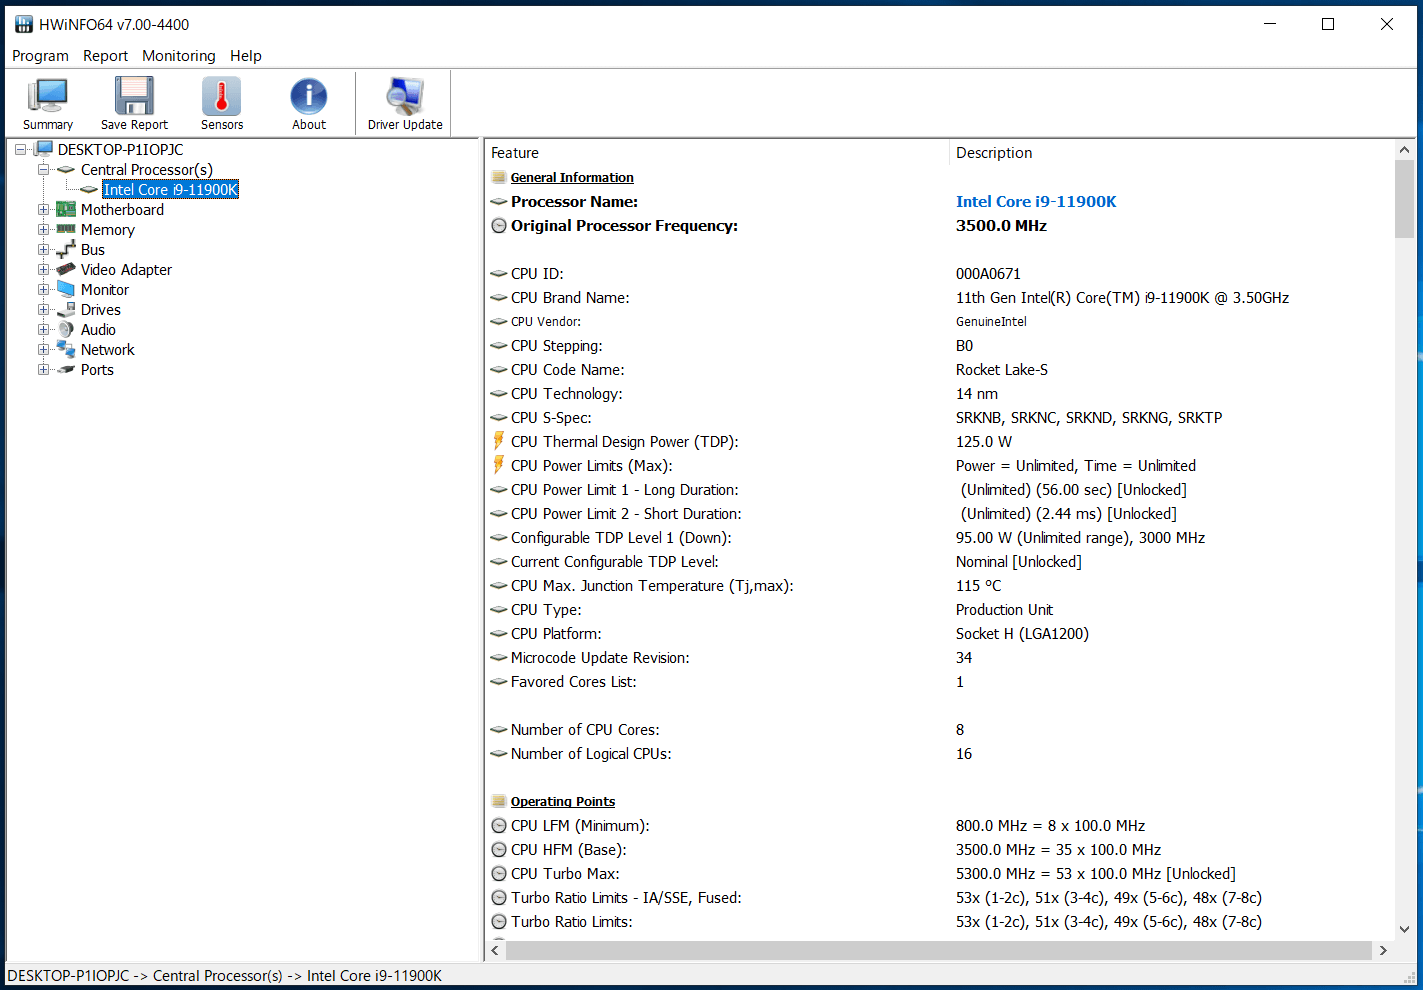Expand the Monitor node
Viewport: 1423px width, 990px height.
(43, 289)
